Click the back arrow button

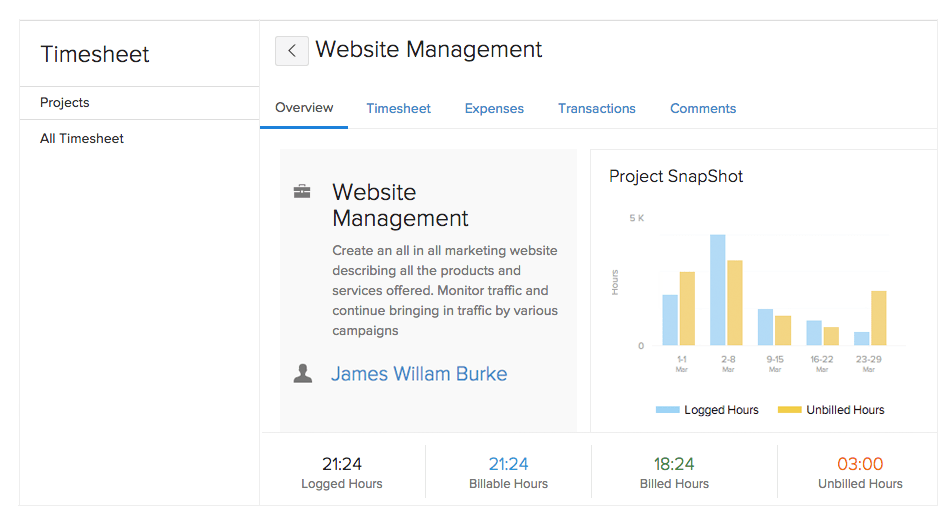pos(291,51)
